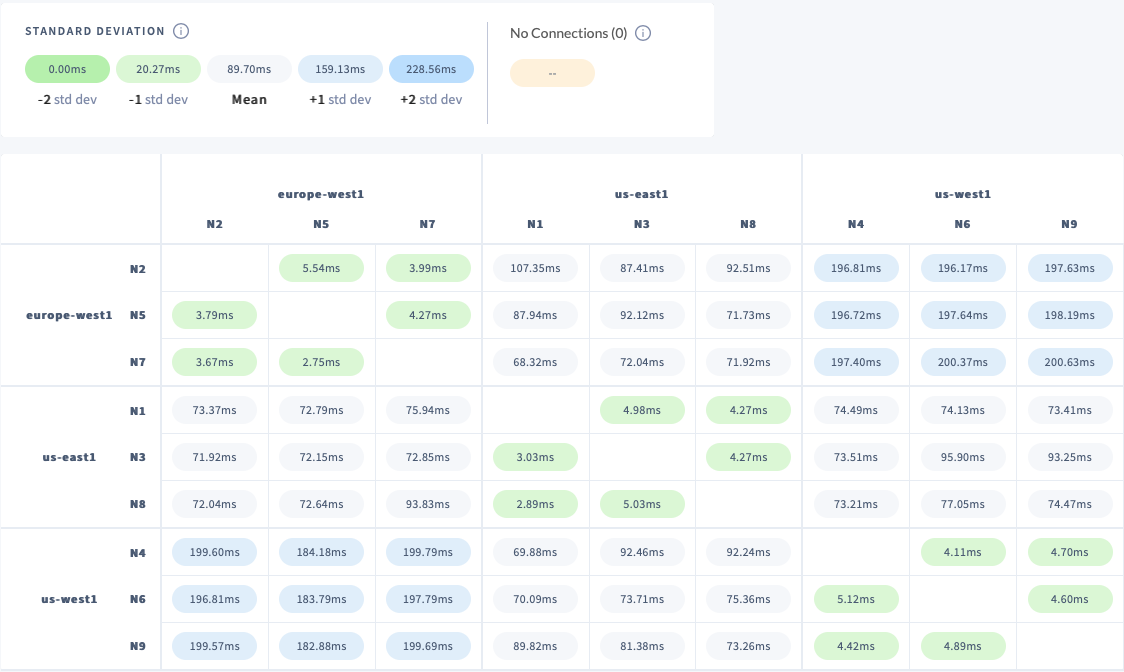
Task: Select the 228.56ms legend badge
Action: pos(431,69)
